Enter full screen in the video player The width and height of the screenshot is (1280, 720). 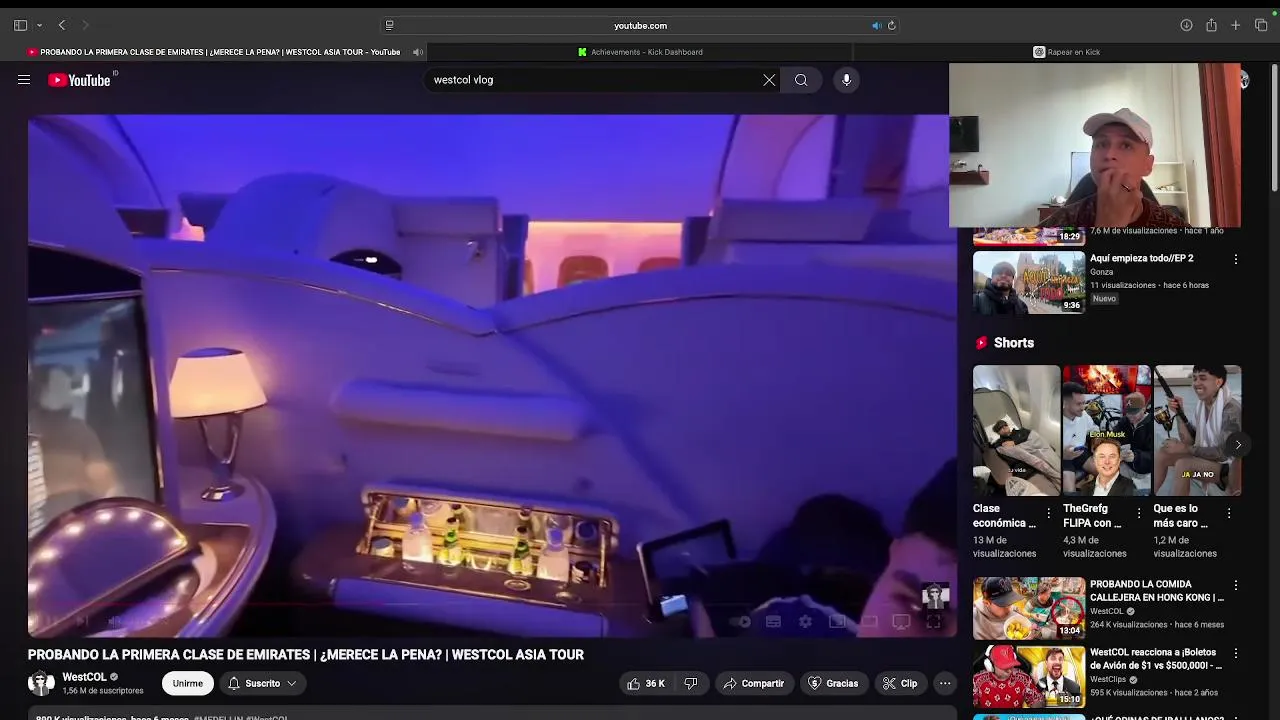click(933, 621)
